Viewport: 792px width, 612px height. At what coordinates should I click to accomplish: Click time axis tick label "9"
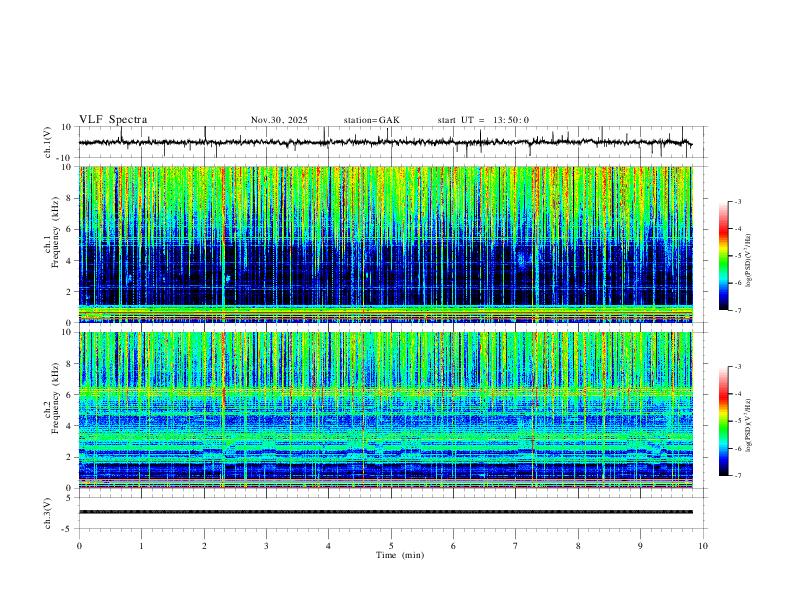(x=640, y=546)
